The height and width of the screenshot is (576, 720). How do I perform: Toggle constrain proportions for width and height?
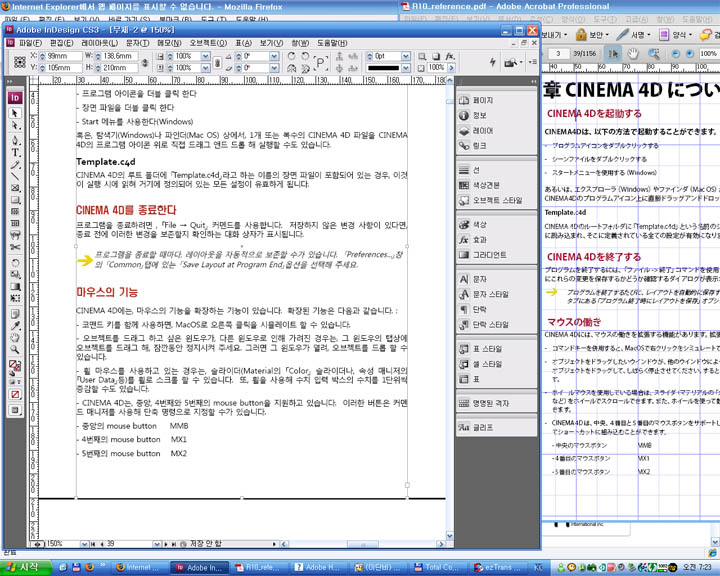tap(145, 62)
